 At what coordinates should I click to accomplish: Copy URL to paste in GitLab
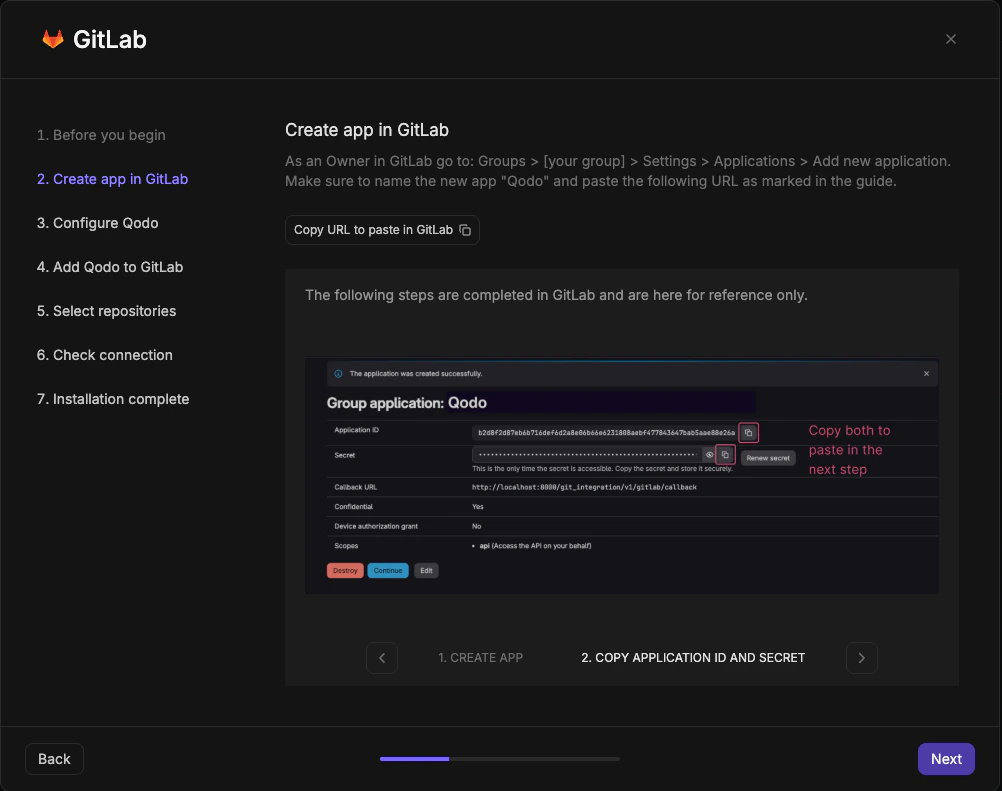point(382,230)
